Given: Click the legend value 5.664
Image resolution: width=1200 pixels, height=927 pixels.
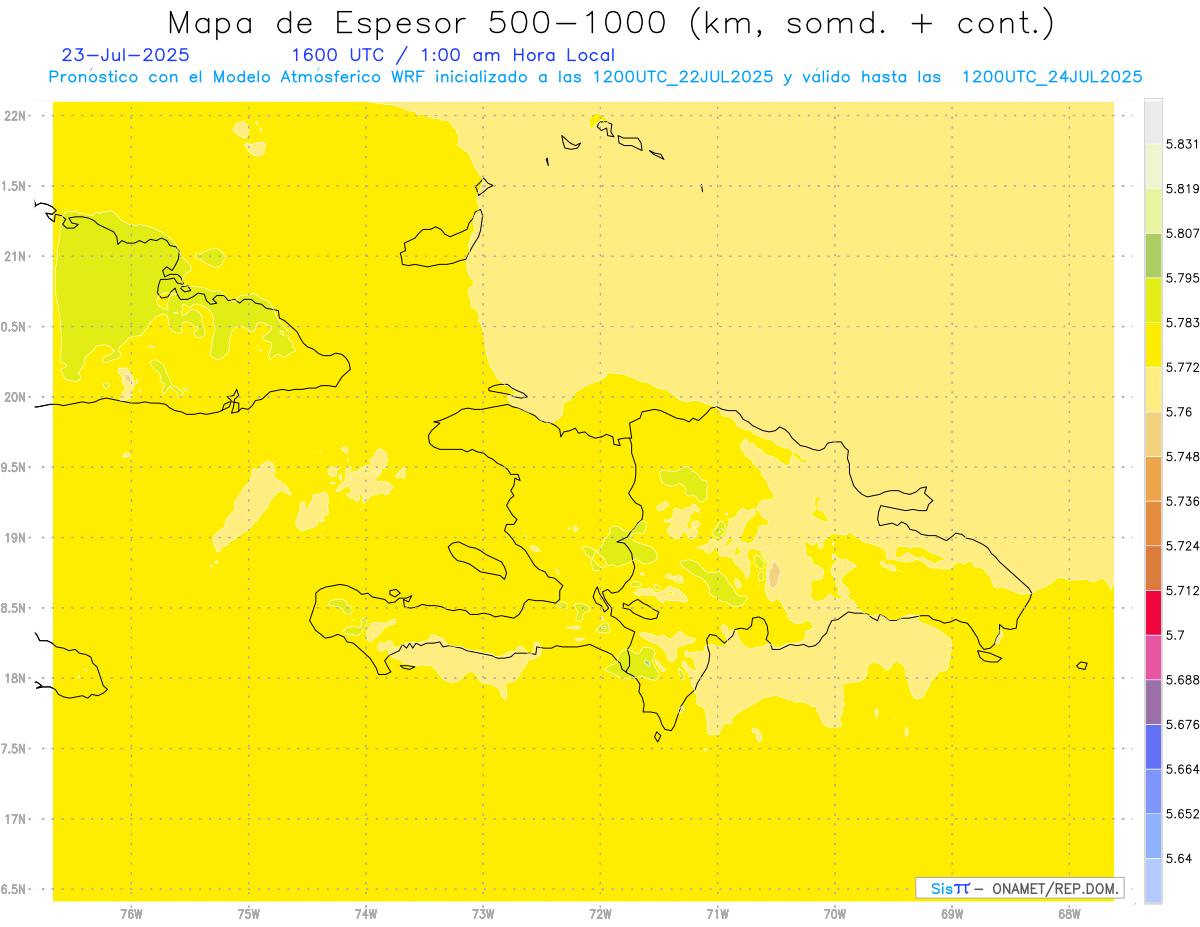Looking at the screenshot, I should [x=1183, y=769].
